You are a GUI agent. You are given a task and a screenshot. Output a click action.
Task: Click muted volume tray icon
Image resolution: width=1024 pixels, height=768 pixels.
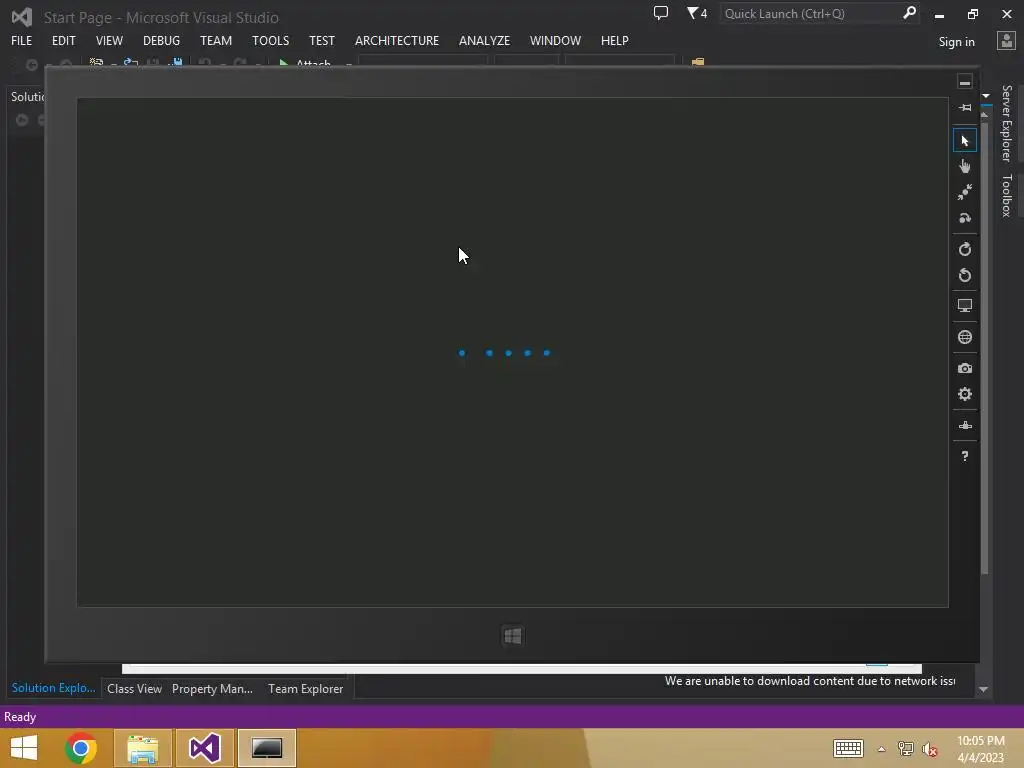930,749
